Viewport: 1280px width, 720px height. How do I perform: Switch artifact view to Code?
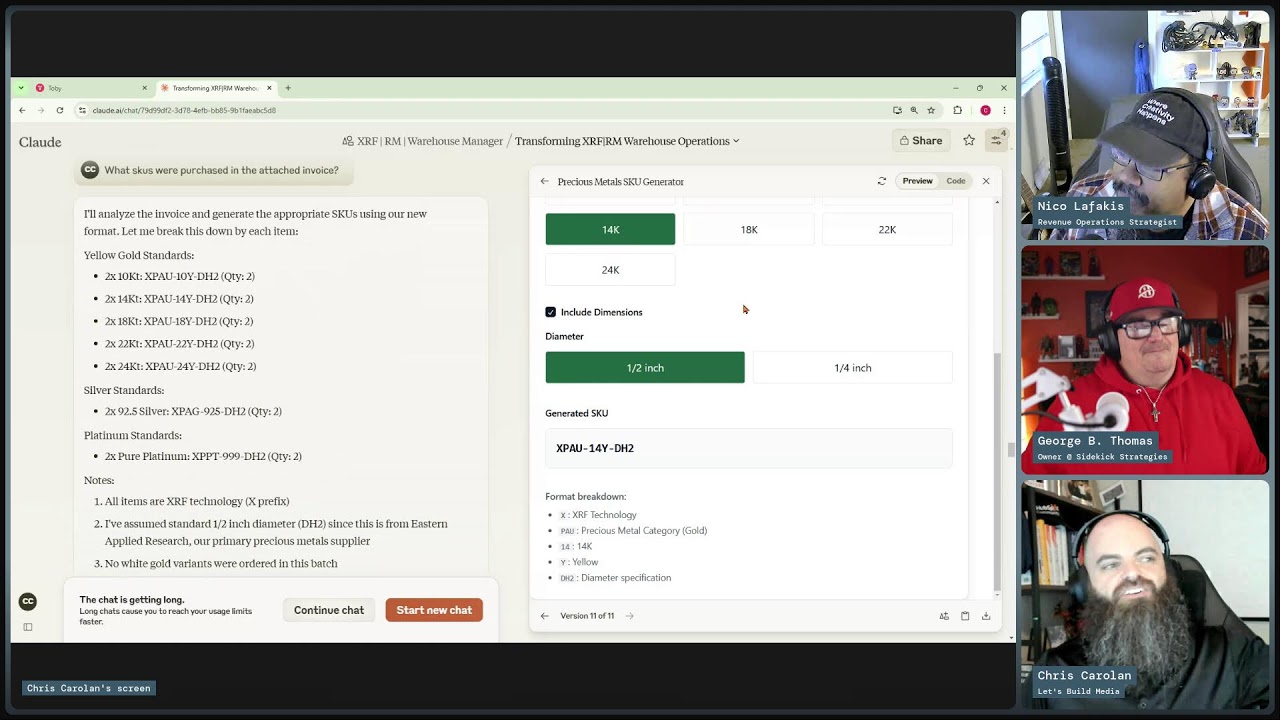click(956, 181)
